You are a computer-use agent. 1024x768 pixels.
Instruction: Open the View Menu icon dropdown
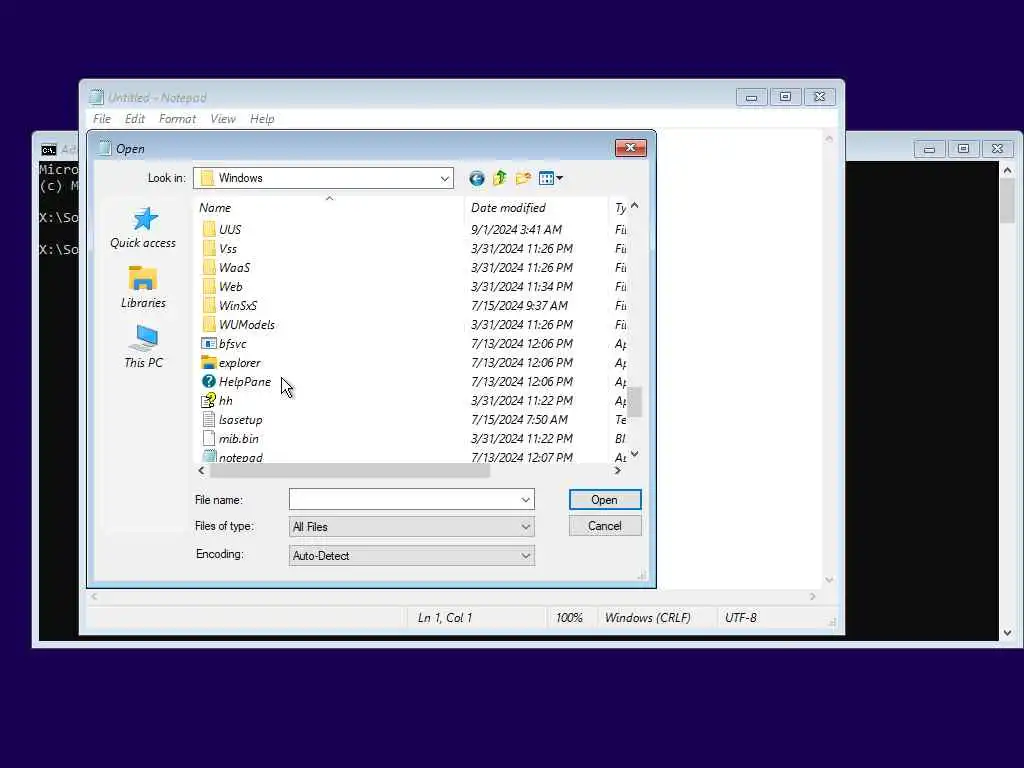(551, 178)
